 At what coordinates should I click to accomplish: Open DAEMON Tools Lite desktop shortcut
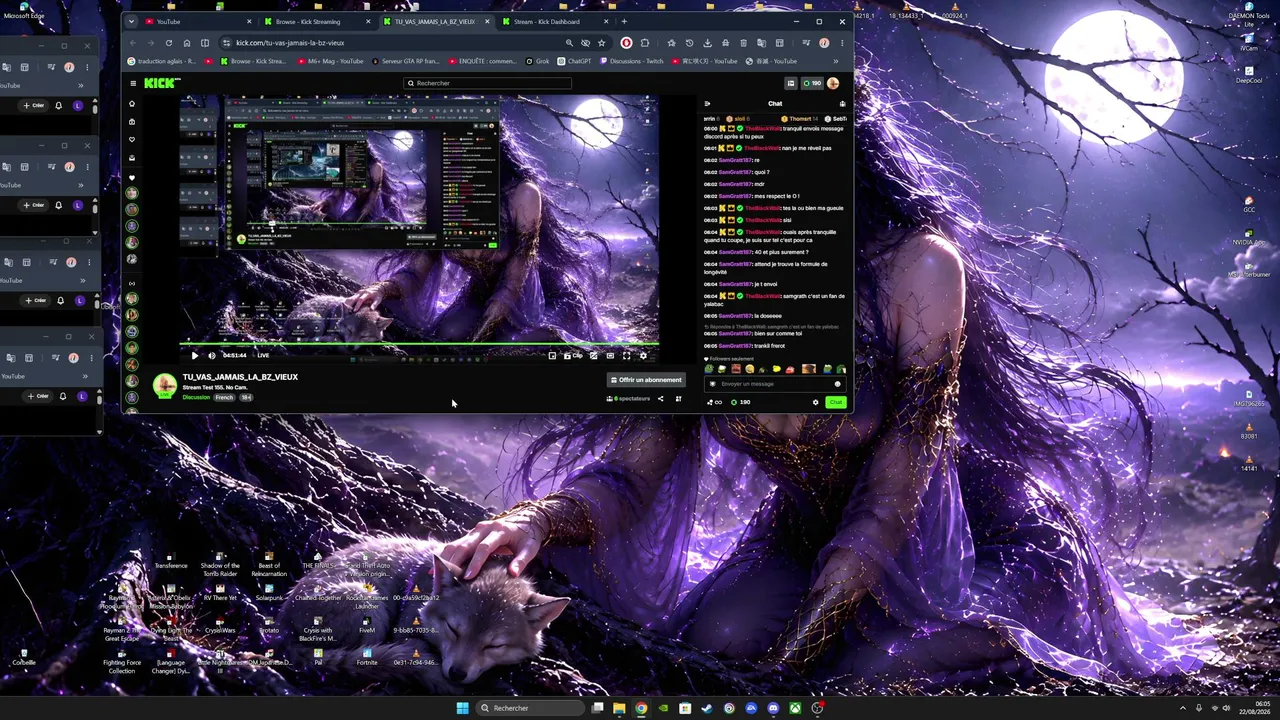1248,15
